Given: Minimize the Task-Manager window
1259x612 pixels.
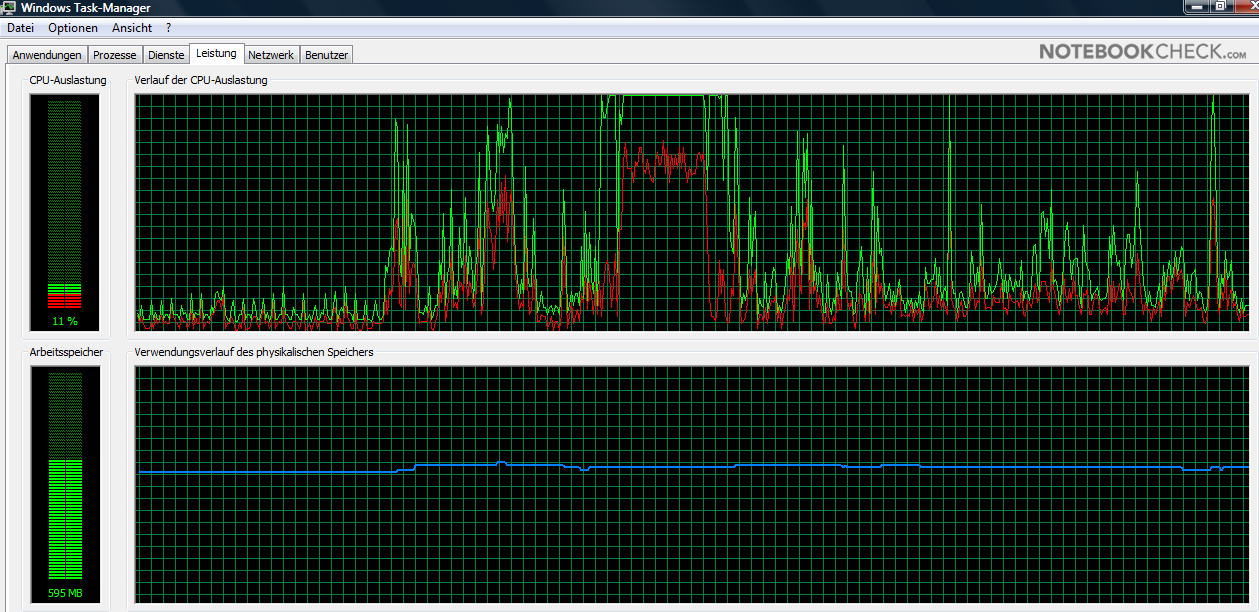Looking at the screenshot, I should 1196,6.
